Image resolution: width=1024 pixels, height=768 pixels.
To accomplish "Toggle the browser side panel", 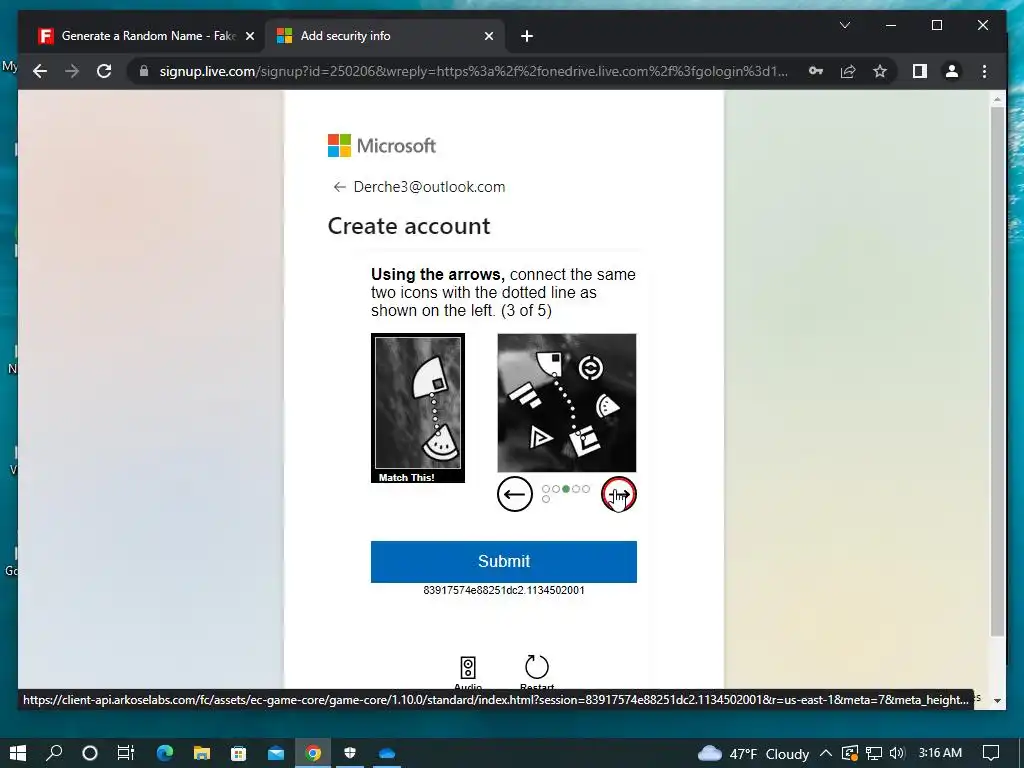I will tap(920, 71).
